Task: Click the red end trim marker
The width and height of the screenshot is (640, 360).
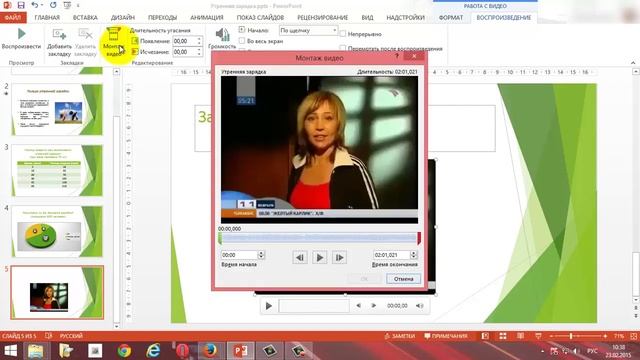Action: click(x=419, y=239)
